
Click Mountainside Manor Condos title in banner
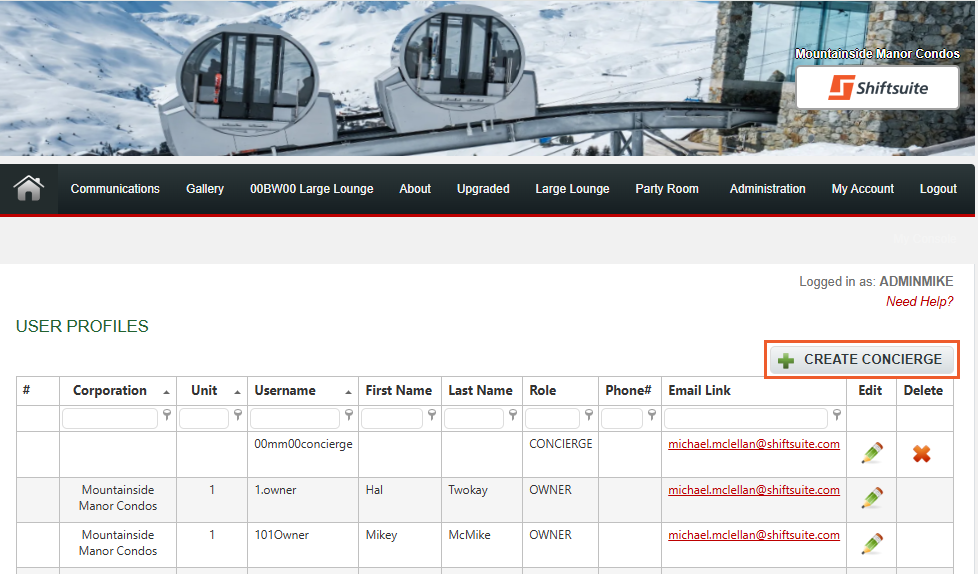click(877, 54)
